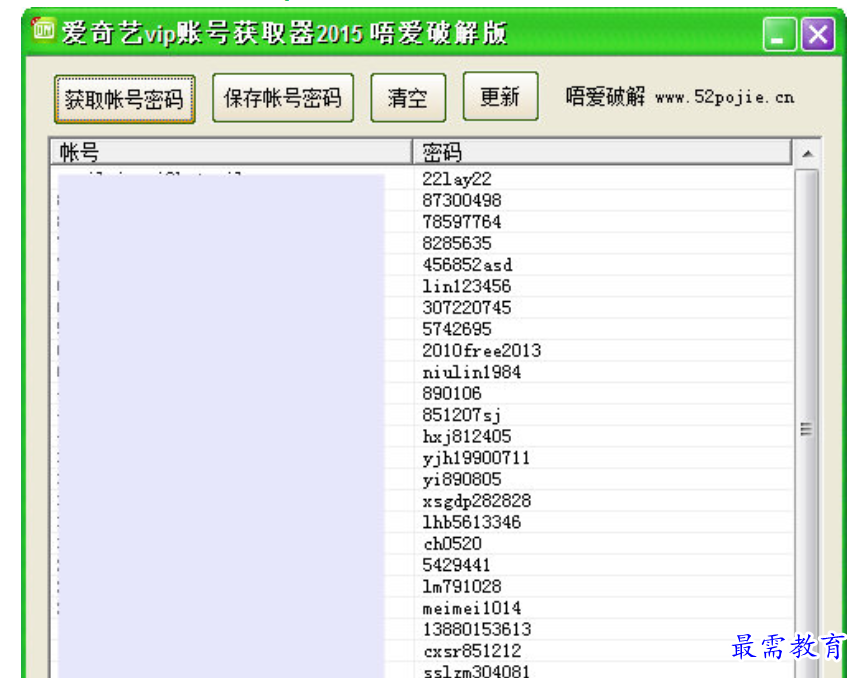Select the password row 13880153613
The height and width of the screenshot is (678, 853).
coord(477,629)
